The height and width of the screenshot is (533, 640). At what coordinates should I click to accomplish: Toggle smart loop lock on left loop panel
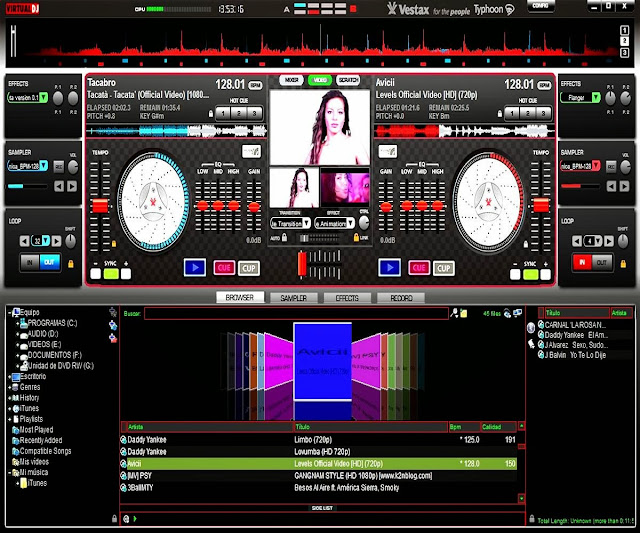coord(71,264)
